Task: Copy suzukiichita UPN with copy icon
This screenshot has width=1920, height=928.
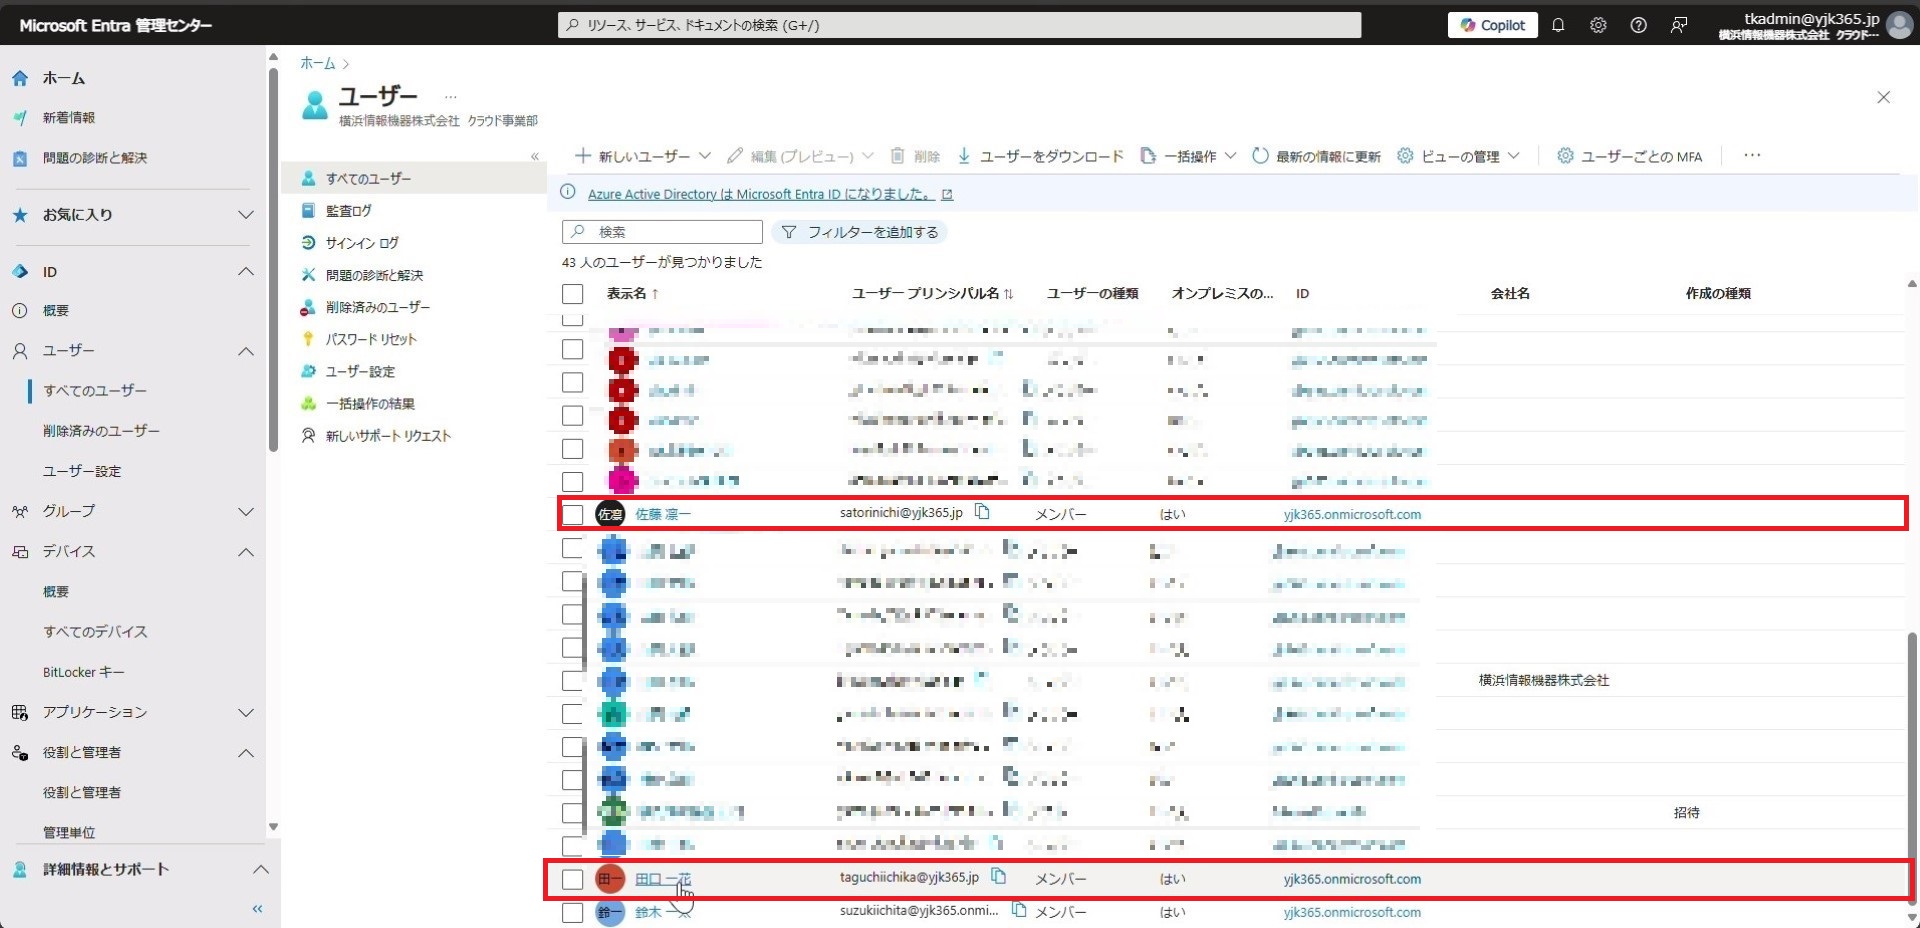Action: coord(1019,910)
